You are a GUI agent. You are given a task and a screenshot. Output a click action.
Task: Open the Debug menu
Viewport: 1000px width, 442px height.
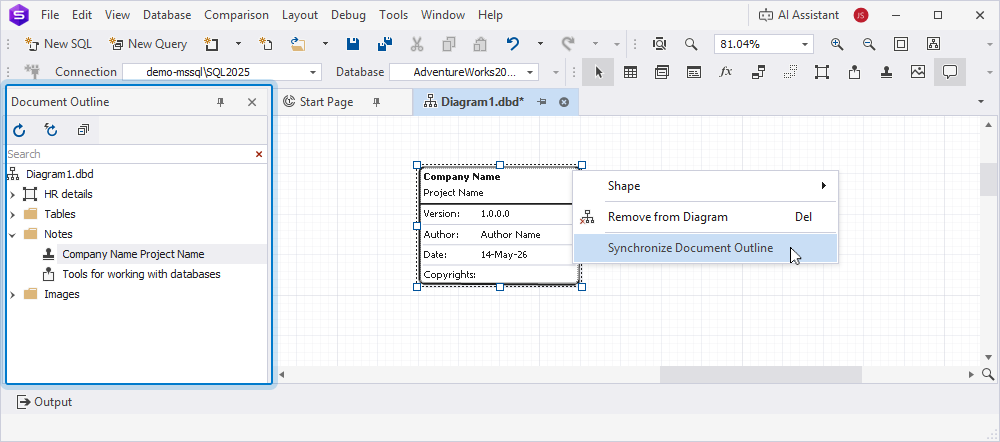click(349, 15)
